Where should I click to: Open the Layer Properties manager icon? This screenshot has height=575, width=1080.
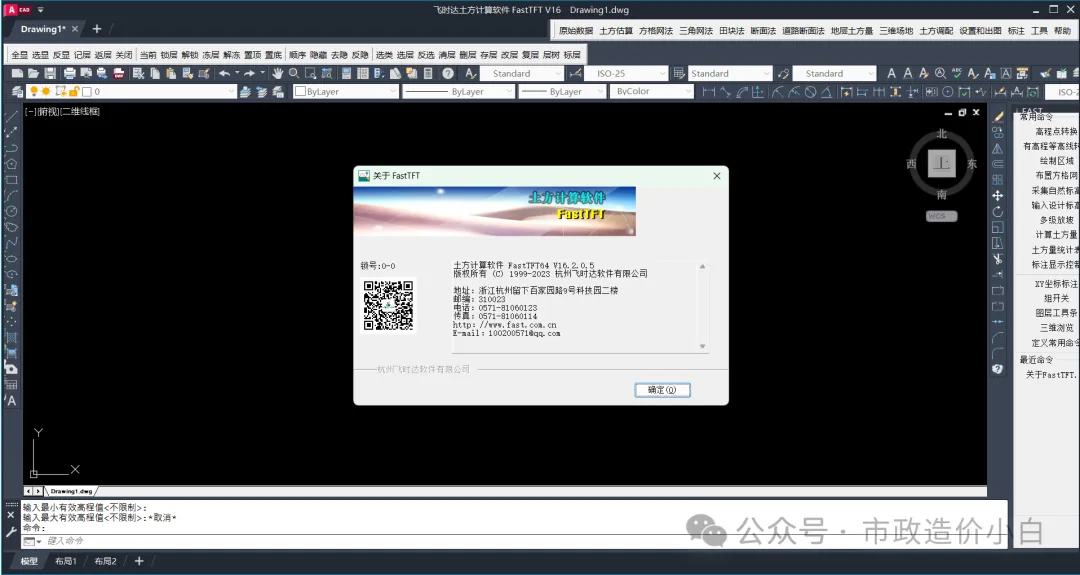(17, 92)
